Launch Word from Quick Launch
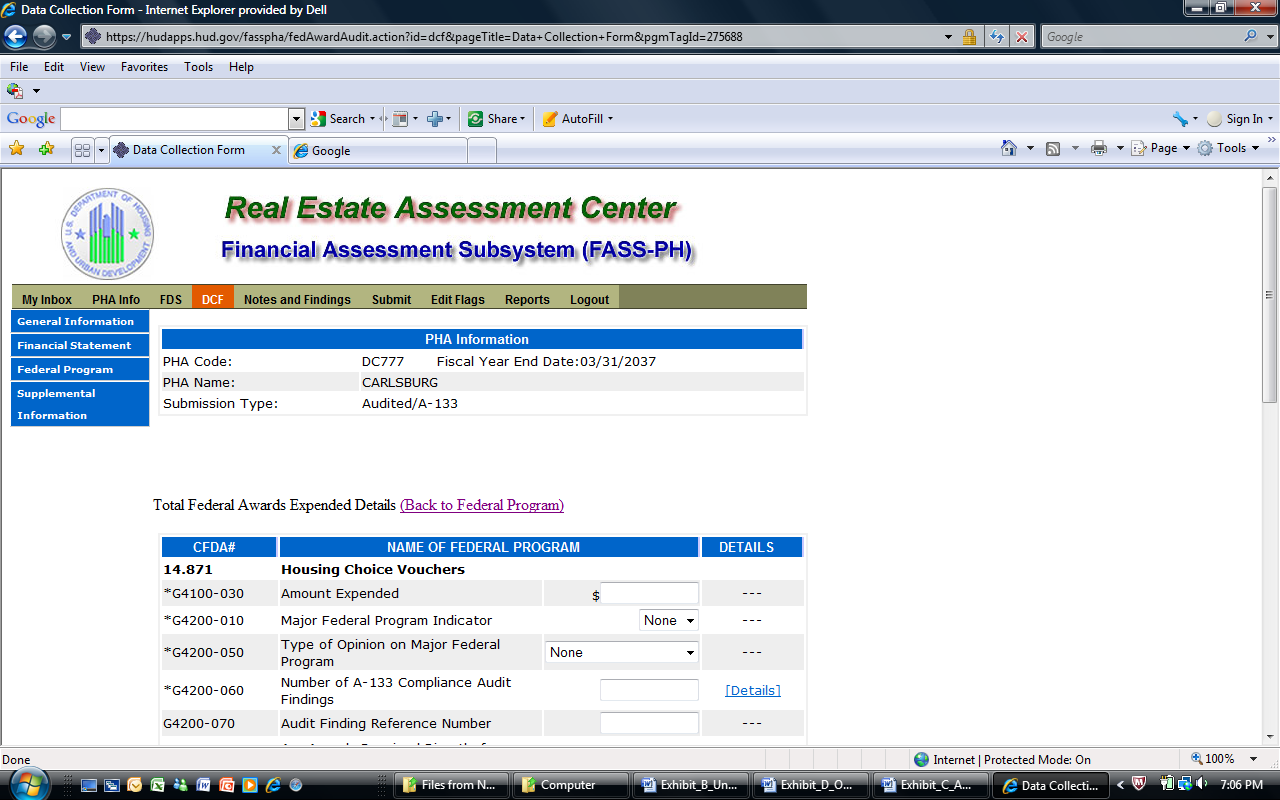This screenshot has width=1280, height=800. (x=204, y=785)
